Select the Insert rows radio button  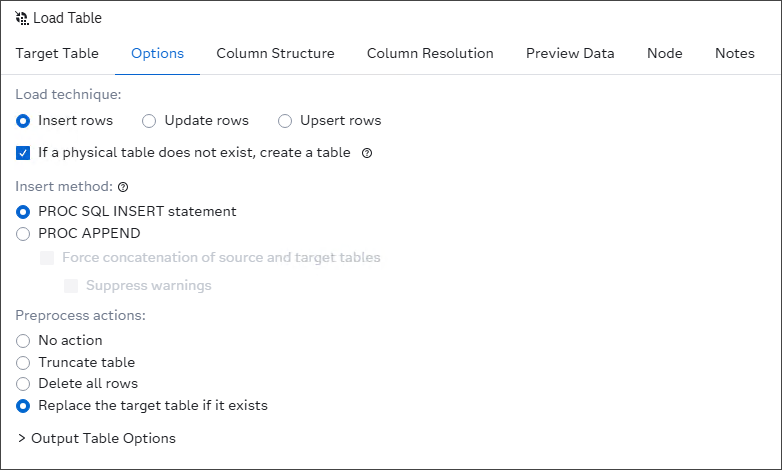point(23,121)
